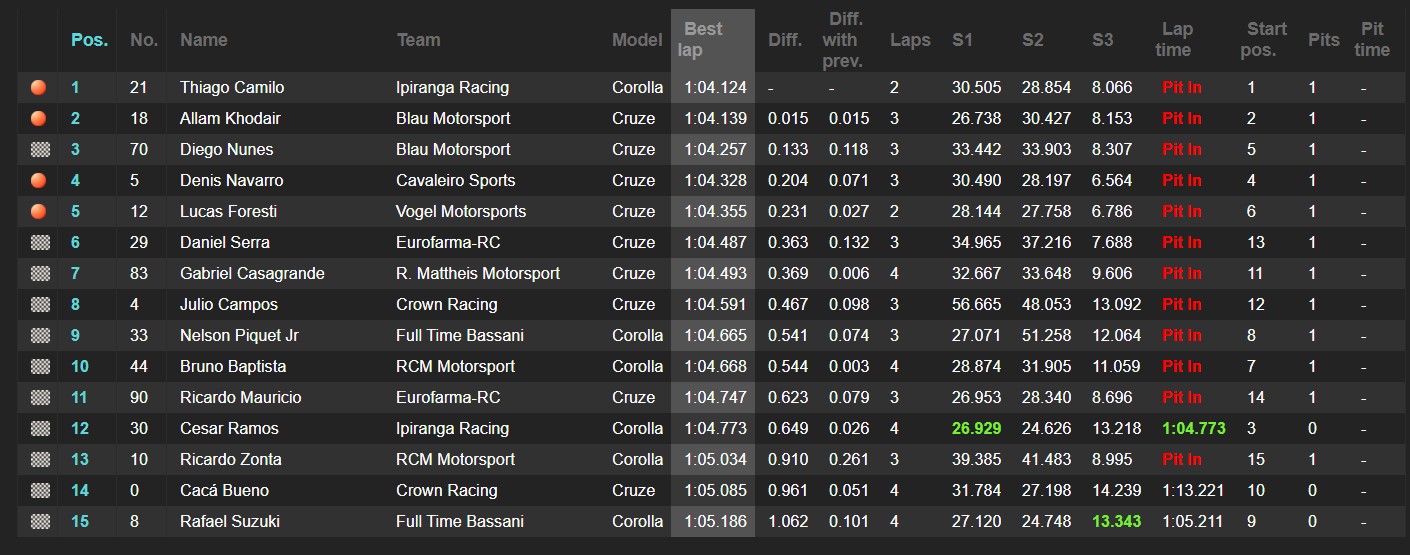Sort by the Best lap column header
The image size is (1410, 555).
pos(703,39)
